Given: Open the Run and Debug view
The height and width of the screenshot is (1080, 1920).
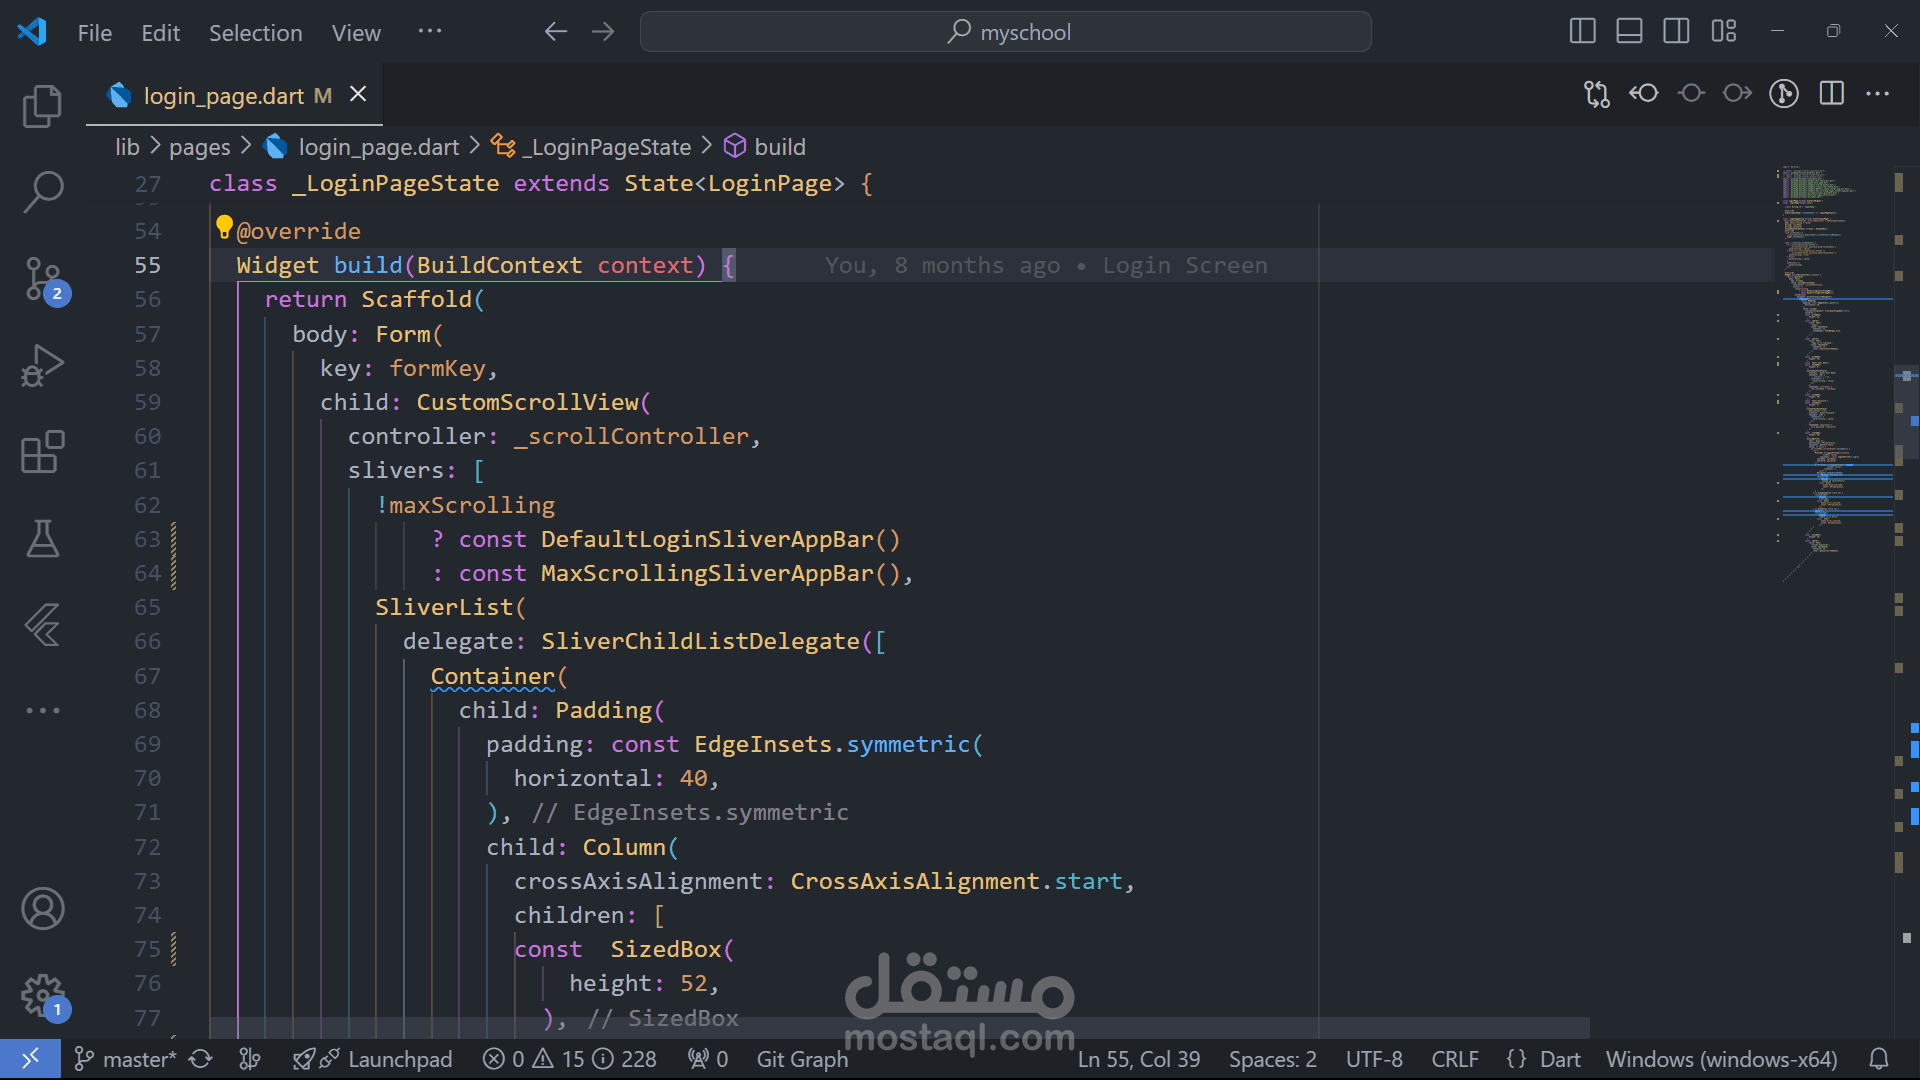Looking at the screenshot, I should click(42, 365).
